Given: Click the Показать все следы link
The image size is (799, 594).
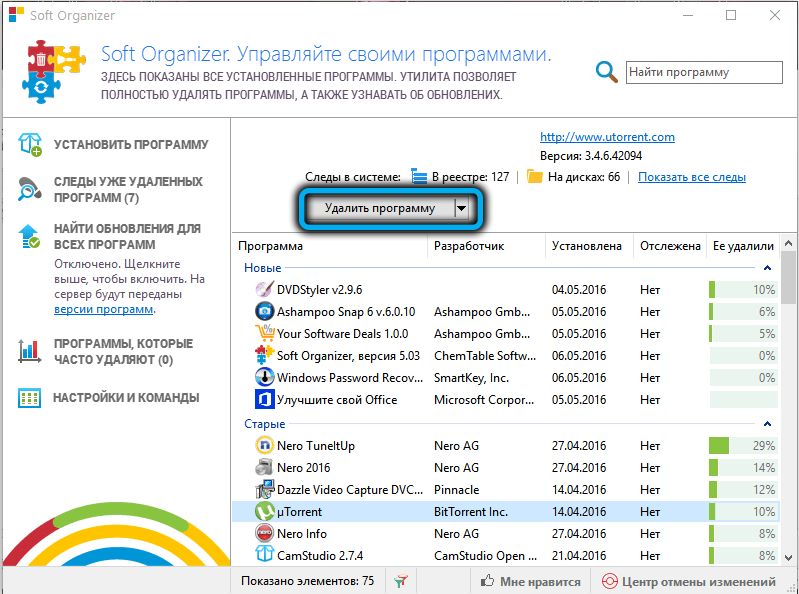Looking at the screenshot, I should (x=691, y=177).
